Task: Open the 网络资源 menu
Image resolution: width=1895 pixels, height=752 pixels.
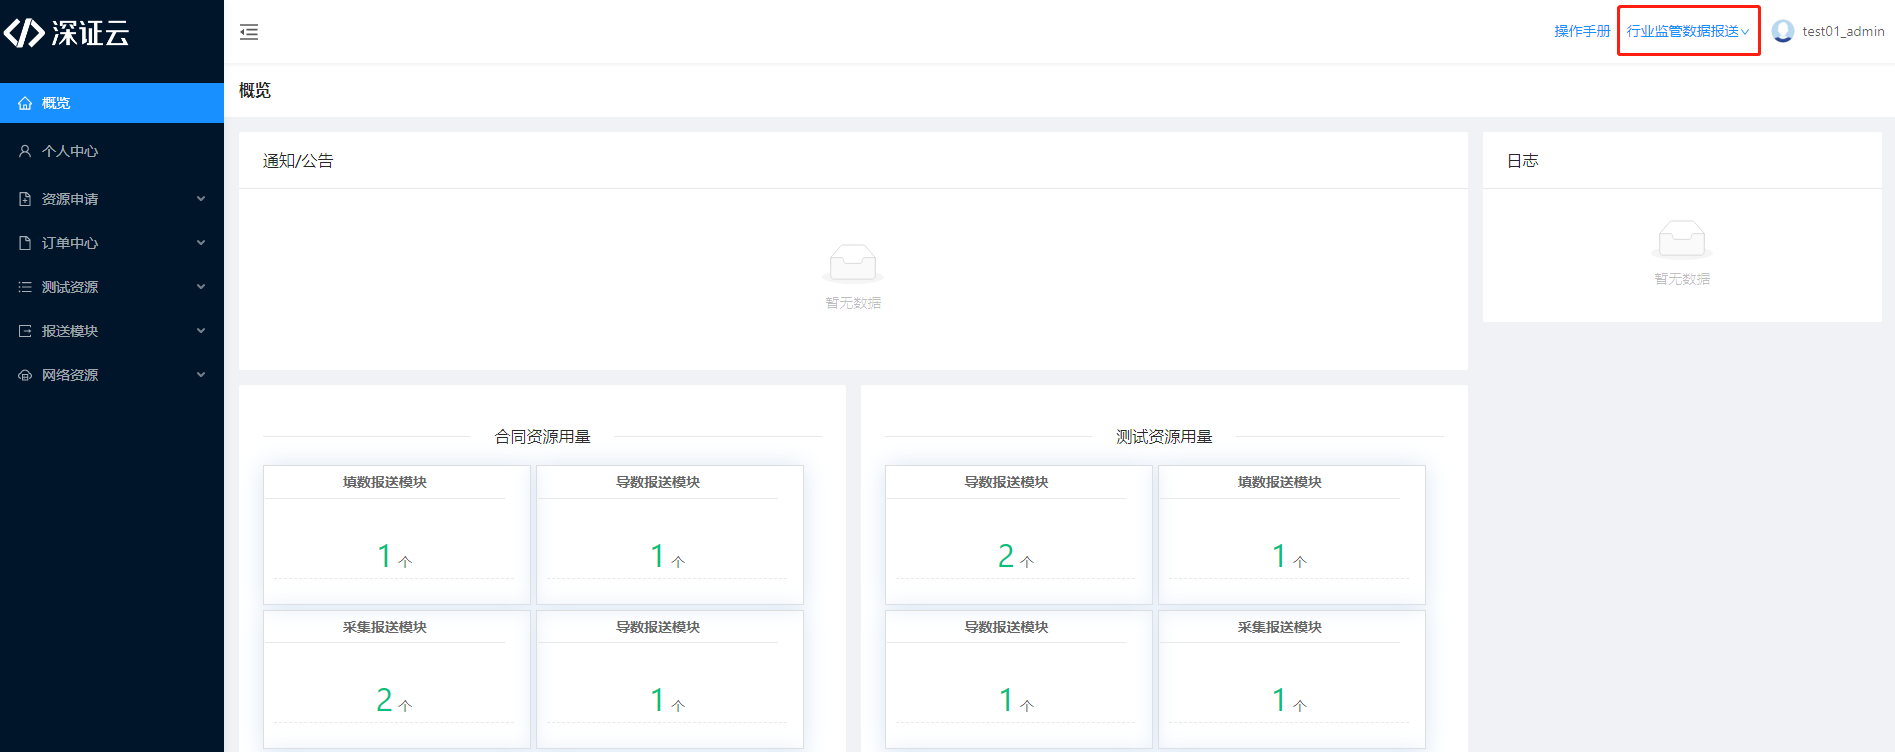Action: (x=112, y=375)
